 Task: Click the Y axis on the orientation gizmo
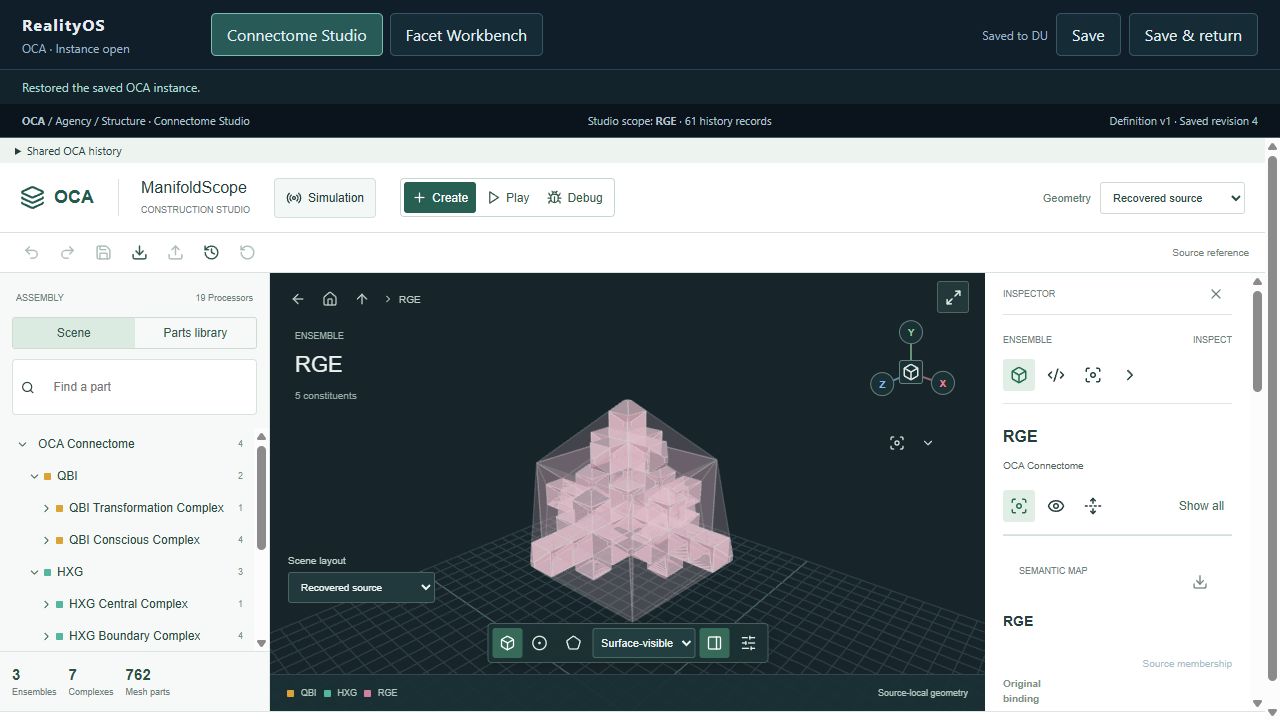click(x=910, y=332)
